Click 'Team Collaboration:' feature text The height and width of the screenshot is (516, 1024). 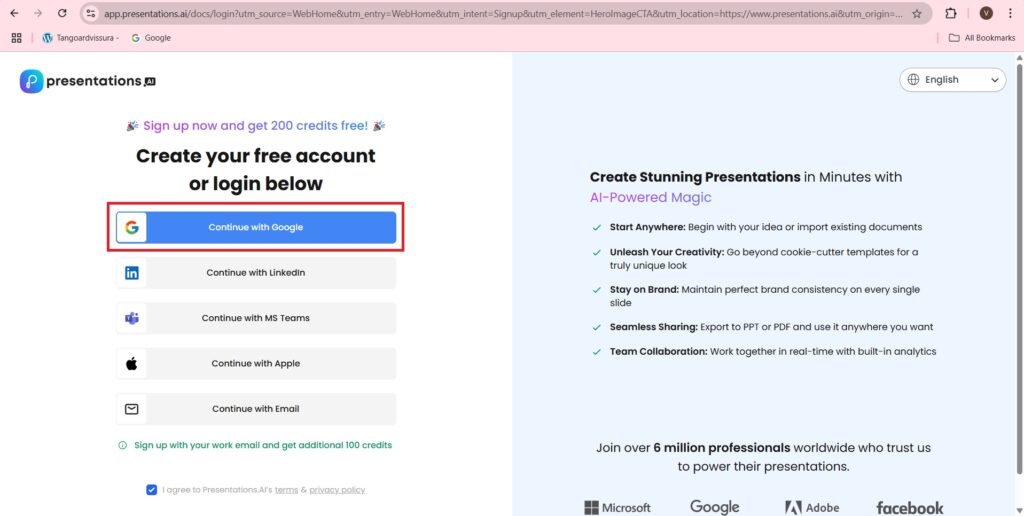pyautogui.click(x=658, y=351)
